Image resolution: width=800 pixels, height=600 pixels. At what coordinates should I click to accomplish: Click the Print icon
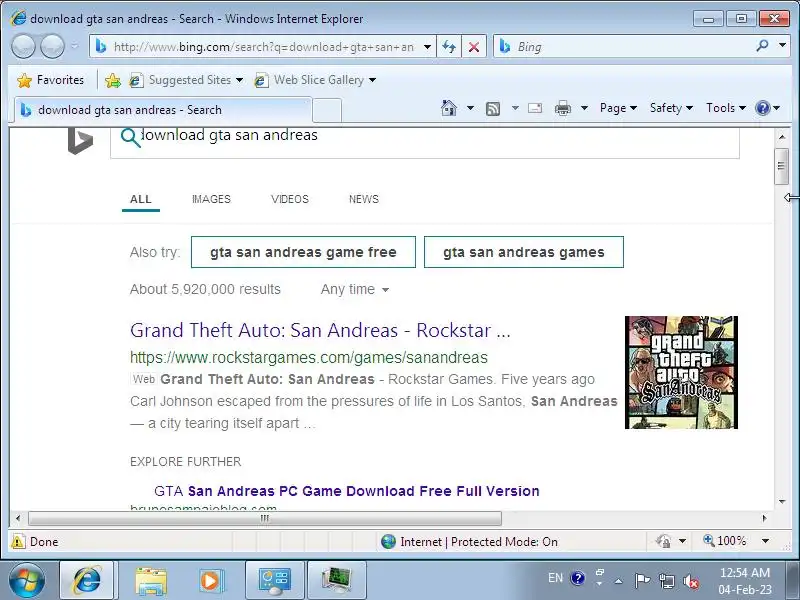pos(563,108)
